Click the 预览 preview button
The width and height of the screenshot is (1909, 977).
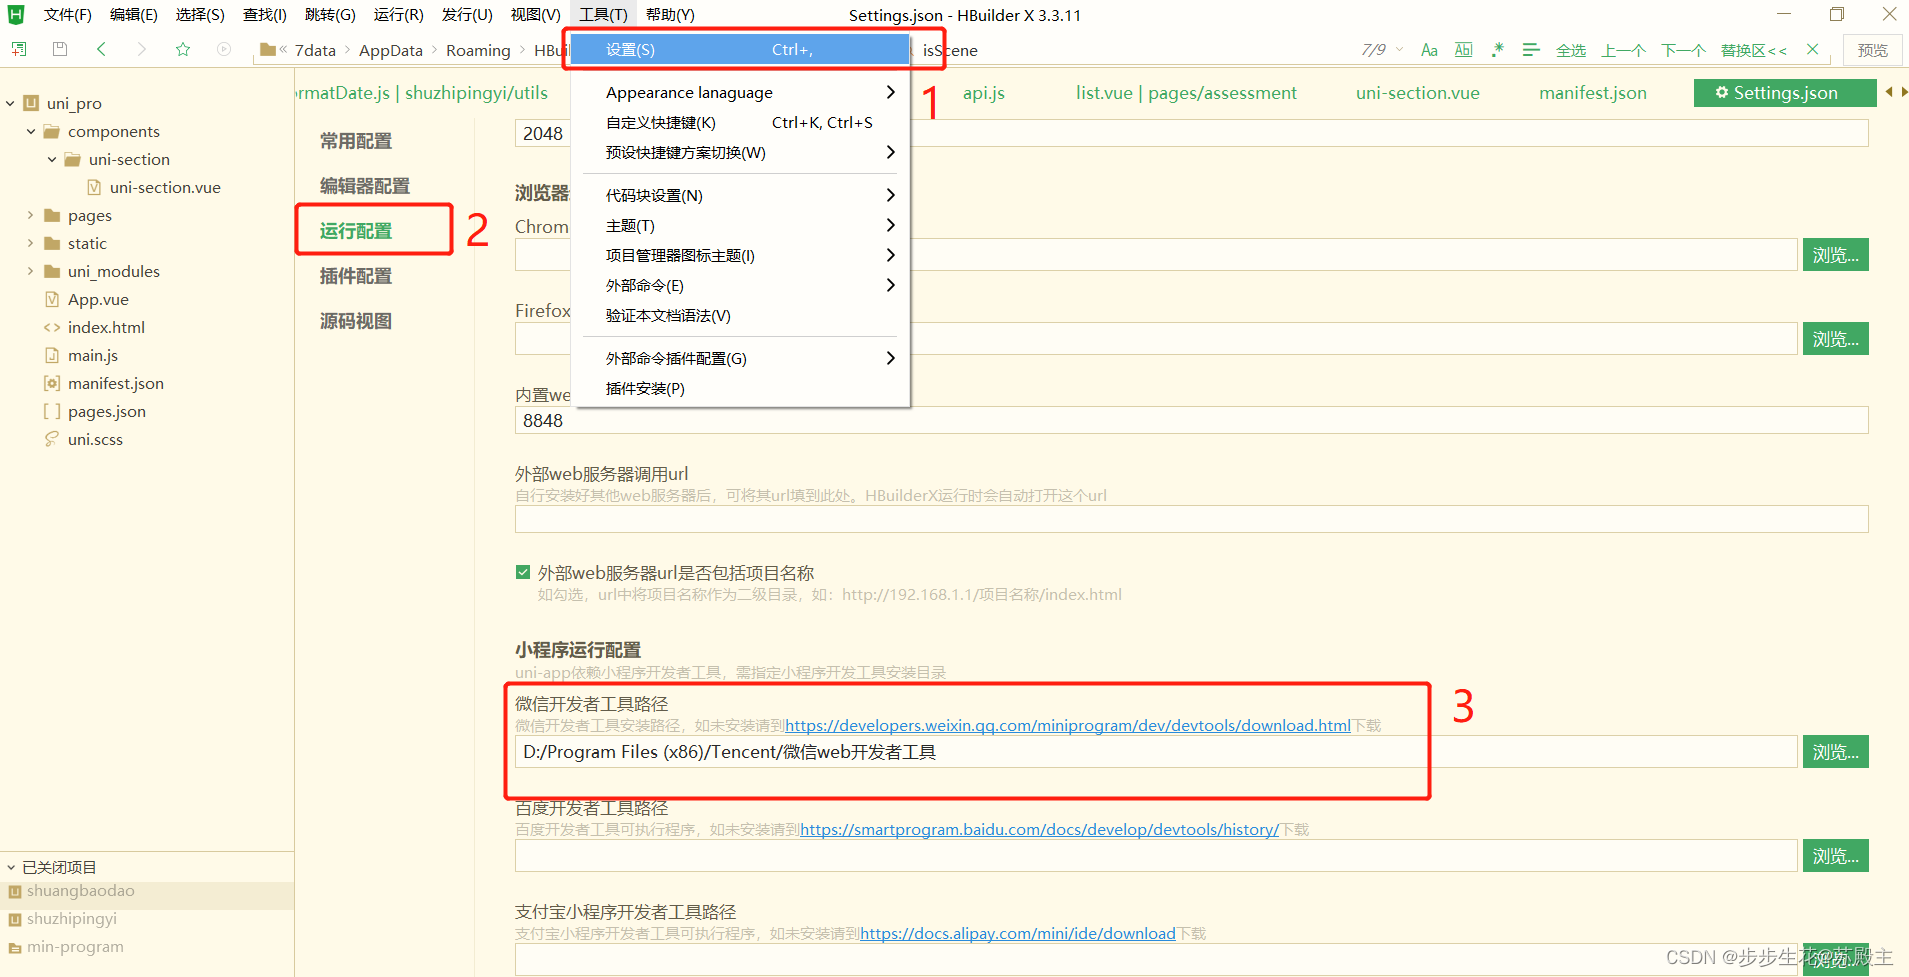pos(1872,50)
